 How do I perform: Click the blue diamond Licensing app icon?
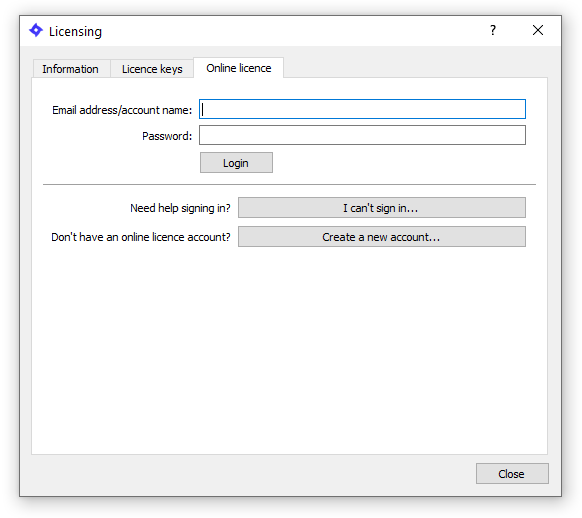36,30
